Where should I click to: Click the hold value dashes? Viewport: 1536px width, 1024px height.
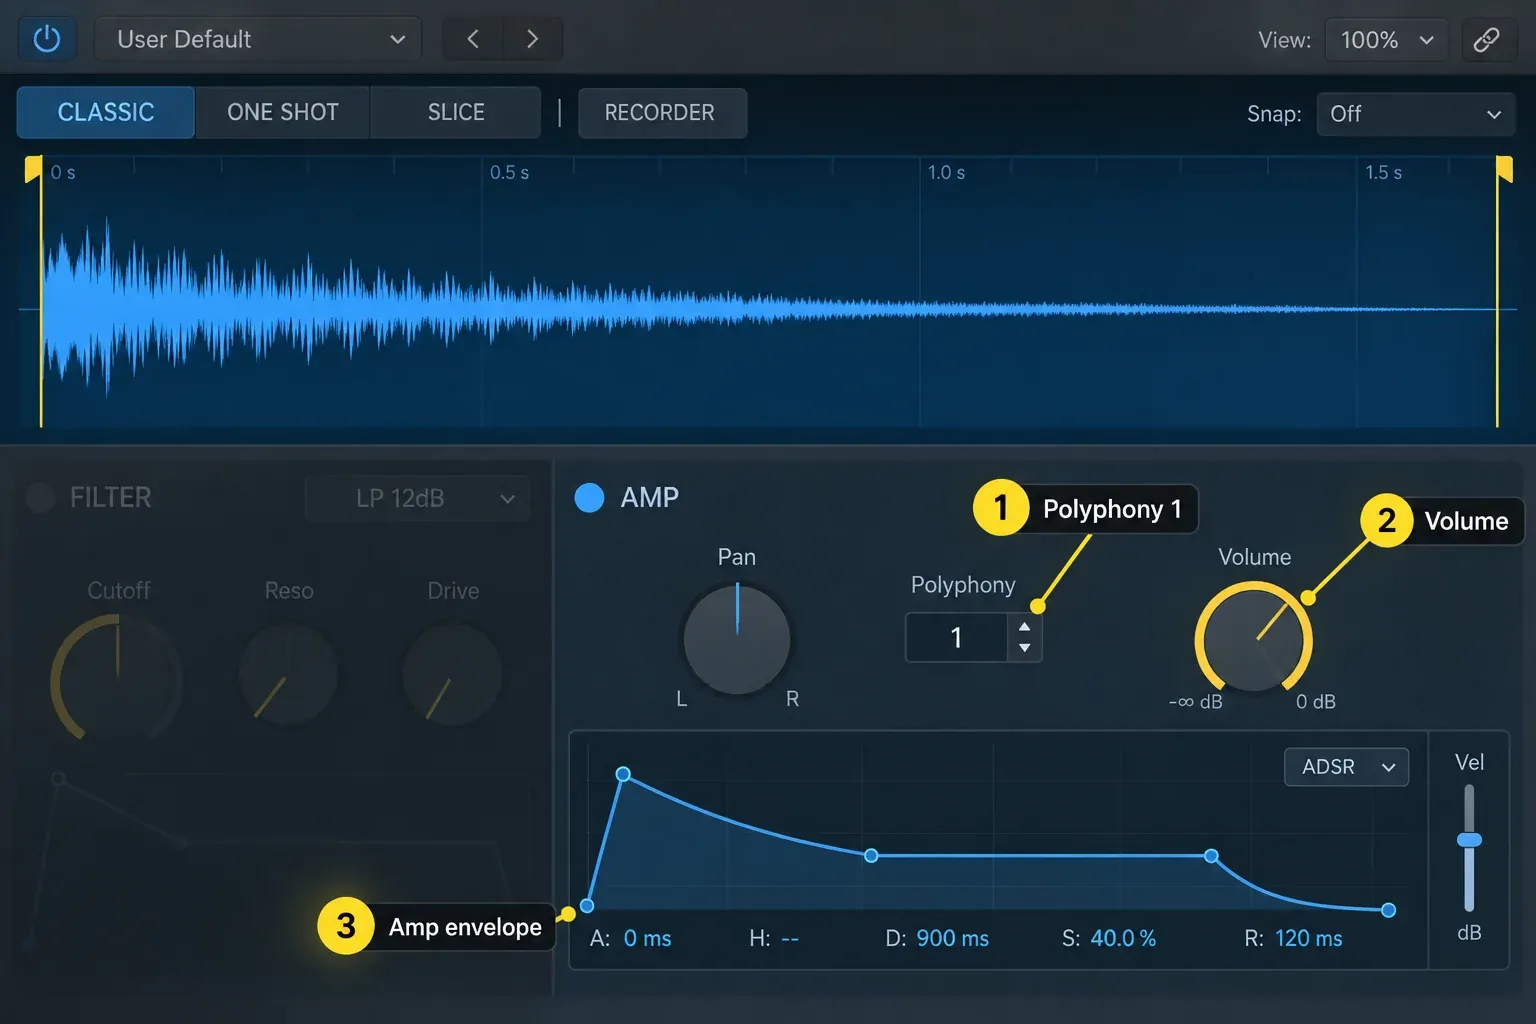point(790,939)
